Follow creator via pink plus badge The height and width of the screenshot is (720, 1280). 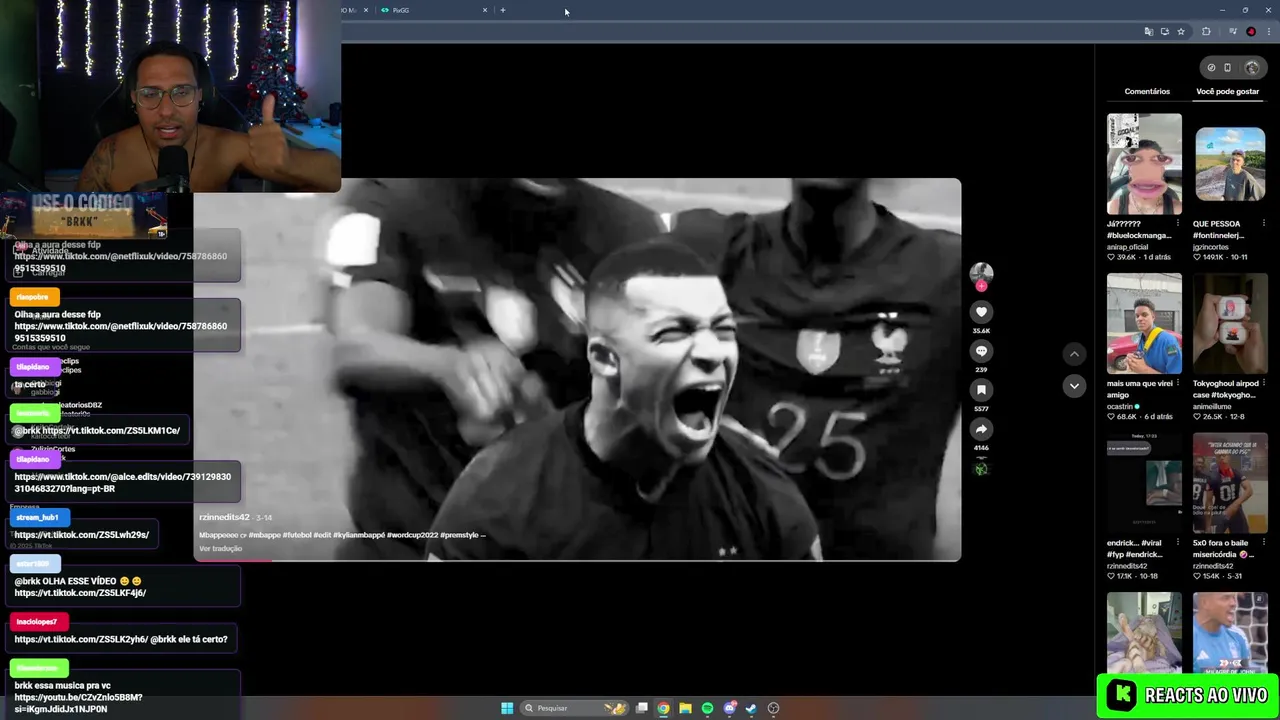(981, 286)
